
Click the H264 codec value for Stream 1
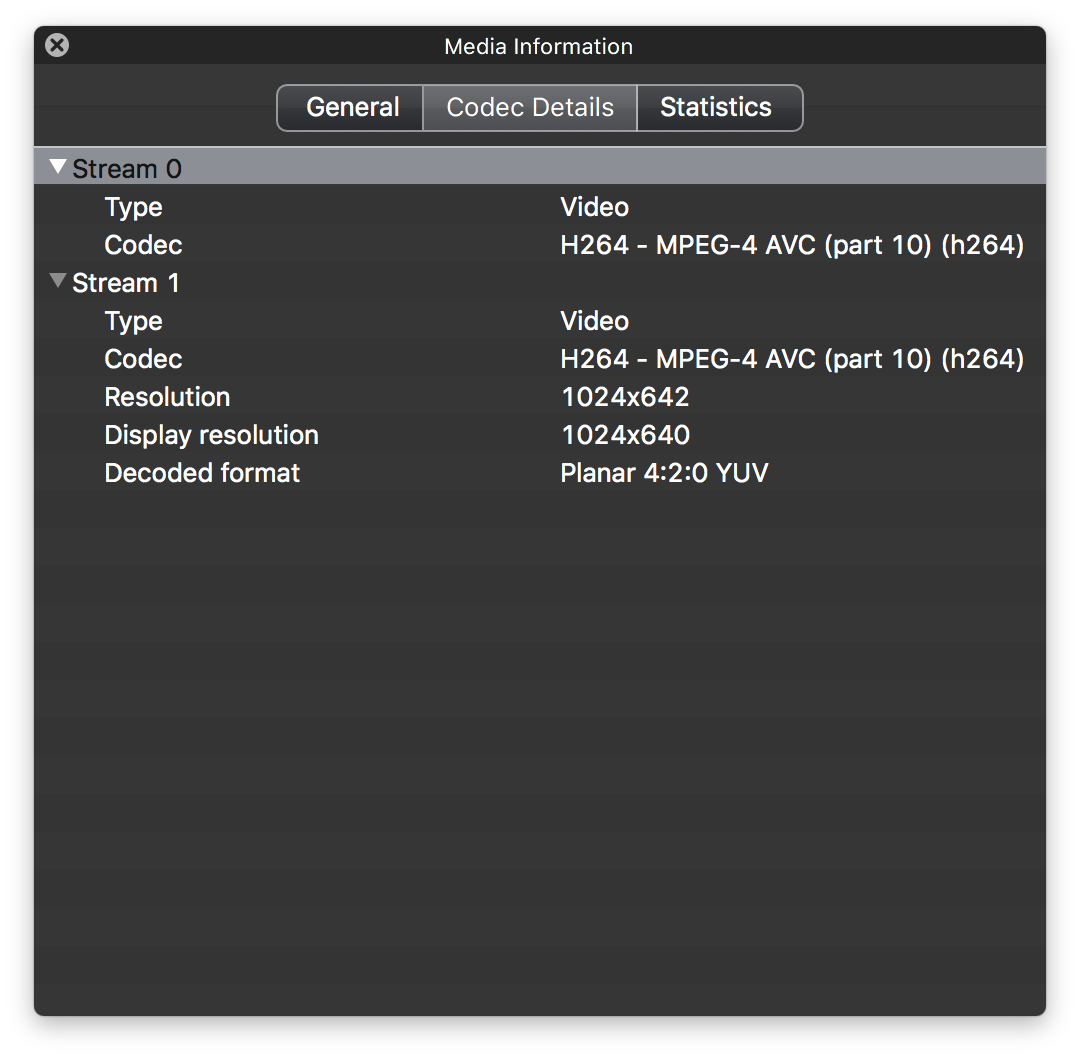[x=790, y=358]
